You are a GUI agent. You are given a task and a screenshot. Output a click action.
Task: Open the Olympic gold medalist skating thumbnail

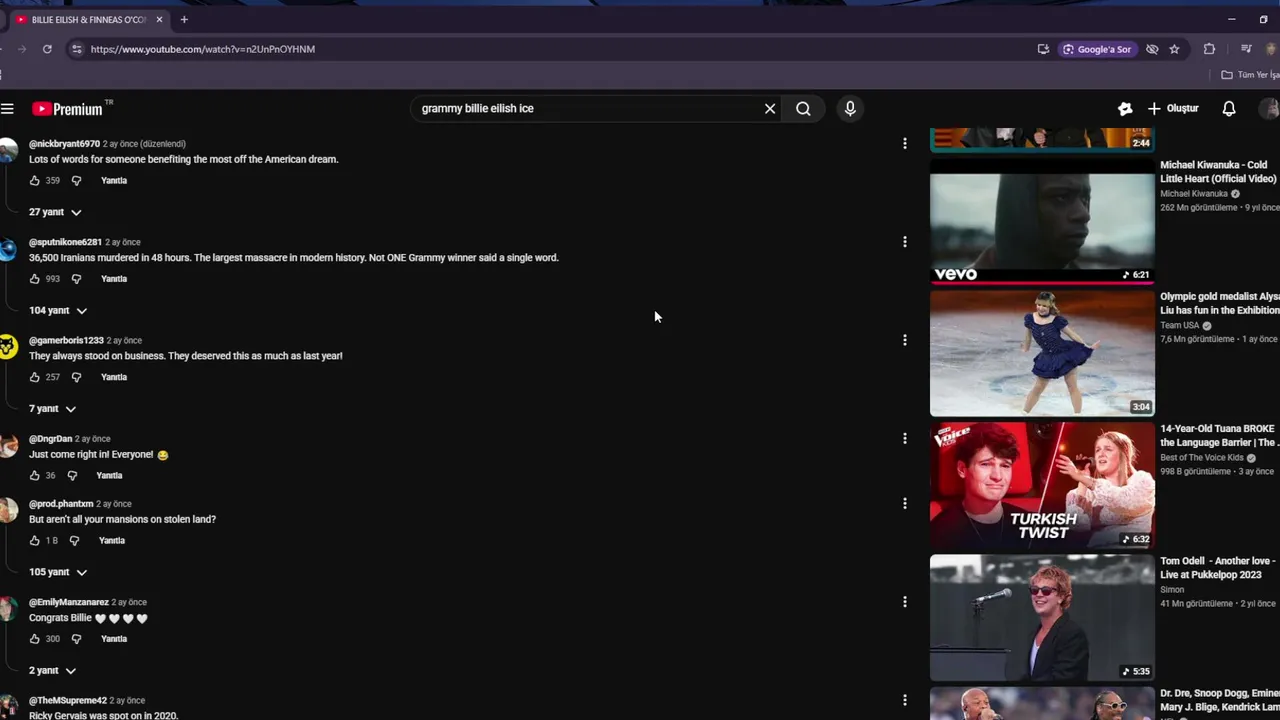[1042, 353]
